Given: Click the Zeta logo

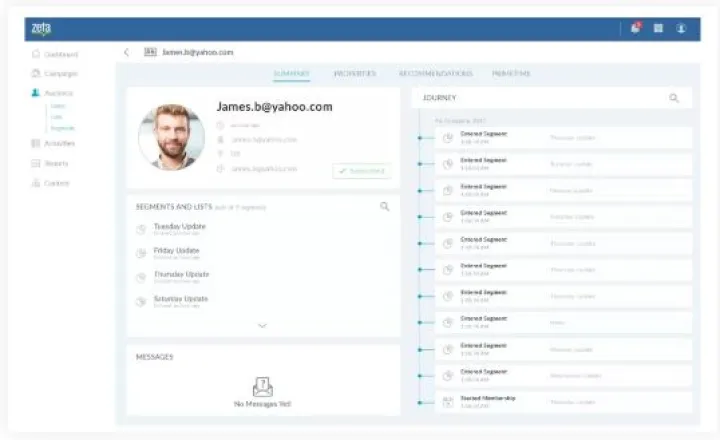Looking at the screenshot, I should coord(41,28).
